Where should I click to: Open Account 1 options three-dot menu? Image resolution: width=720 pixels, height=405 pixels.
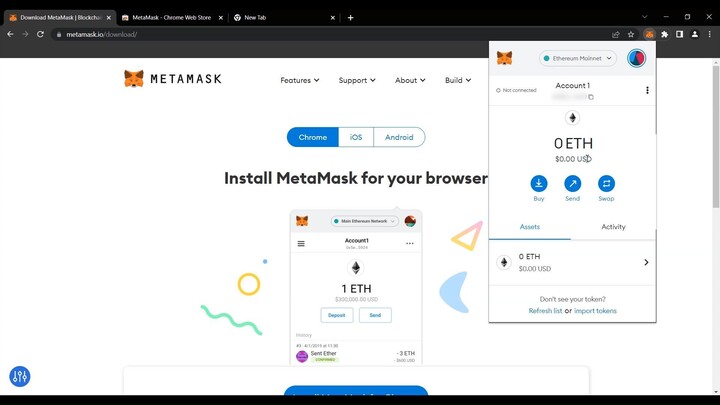(x=647, y=90)
